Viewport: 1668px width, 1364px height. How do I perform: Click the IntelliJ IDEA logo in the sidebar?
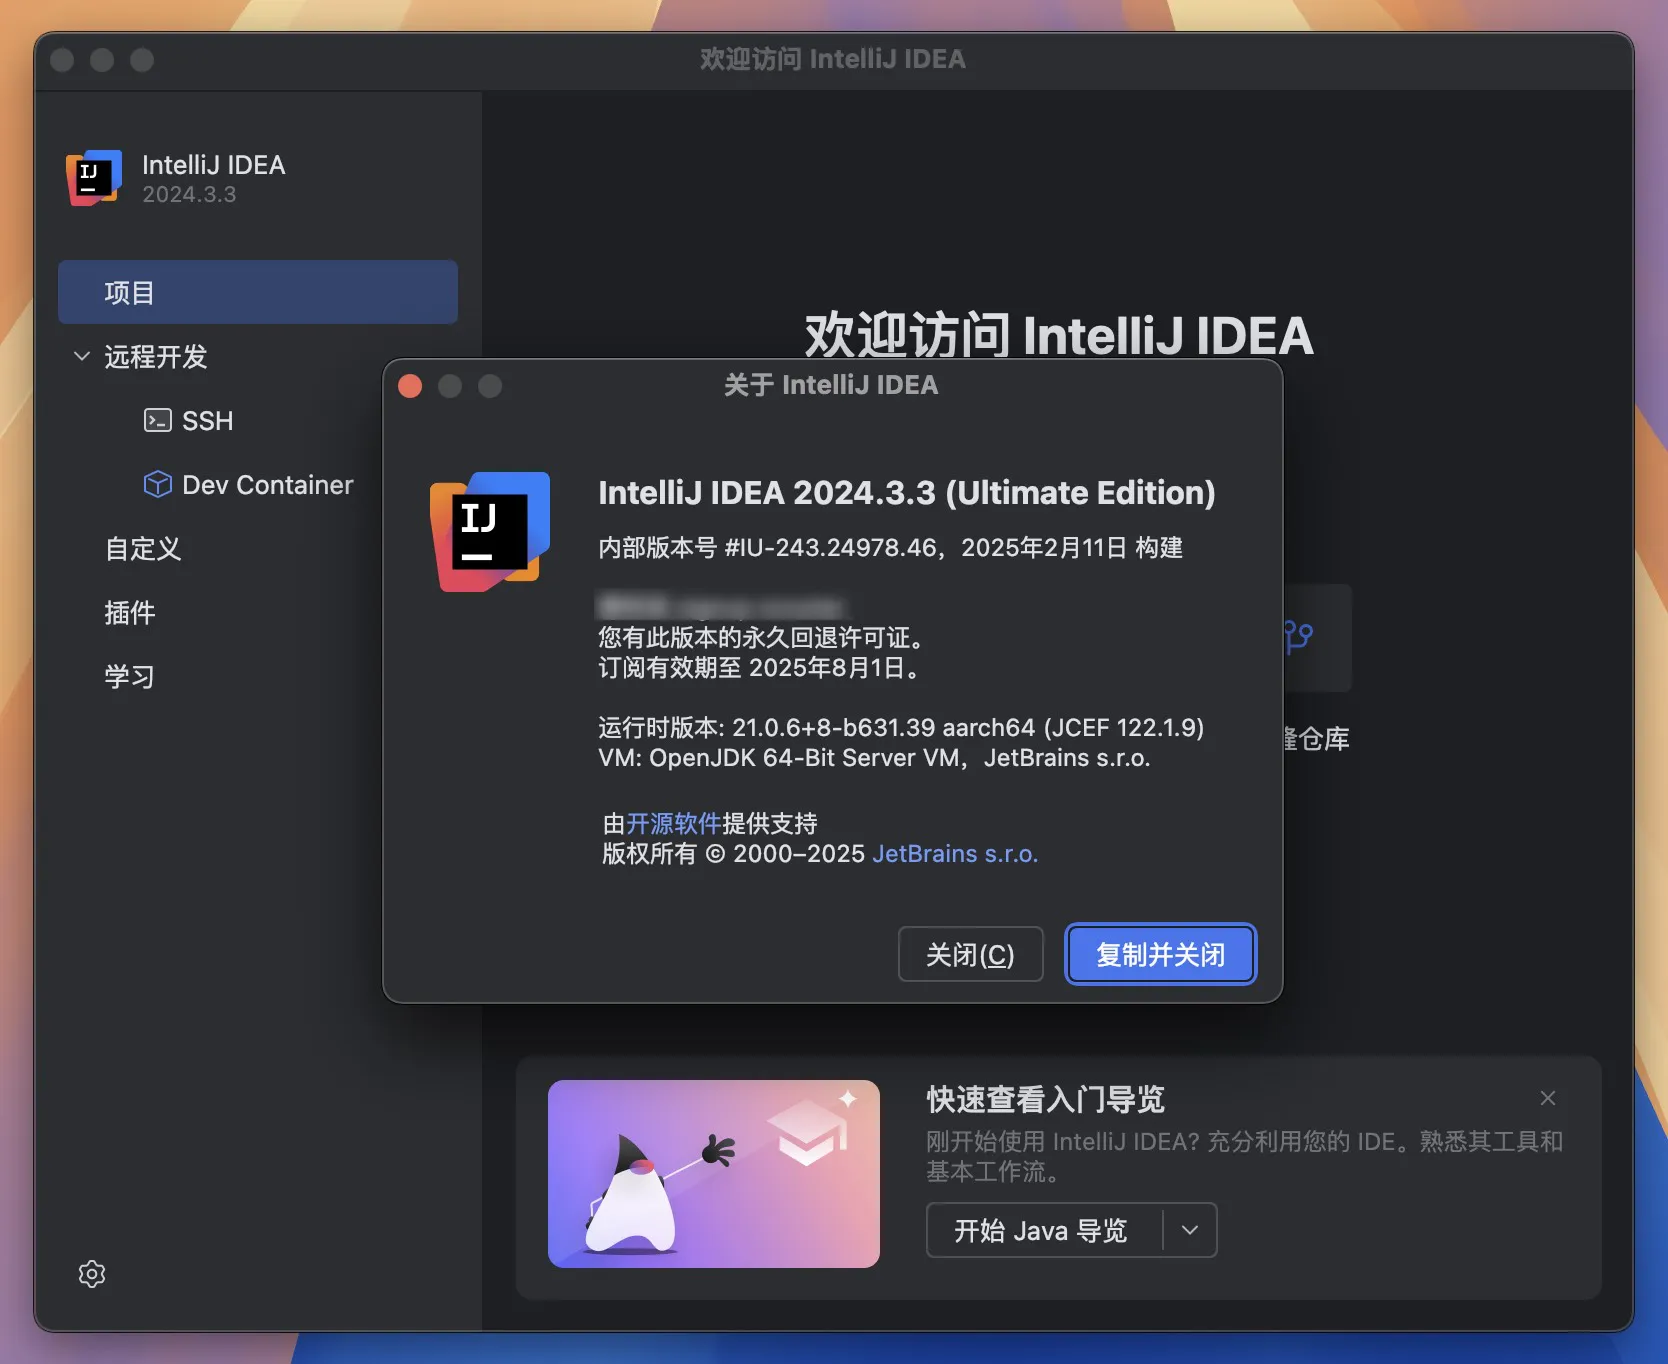pos(94,178)
